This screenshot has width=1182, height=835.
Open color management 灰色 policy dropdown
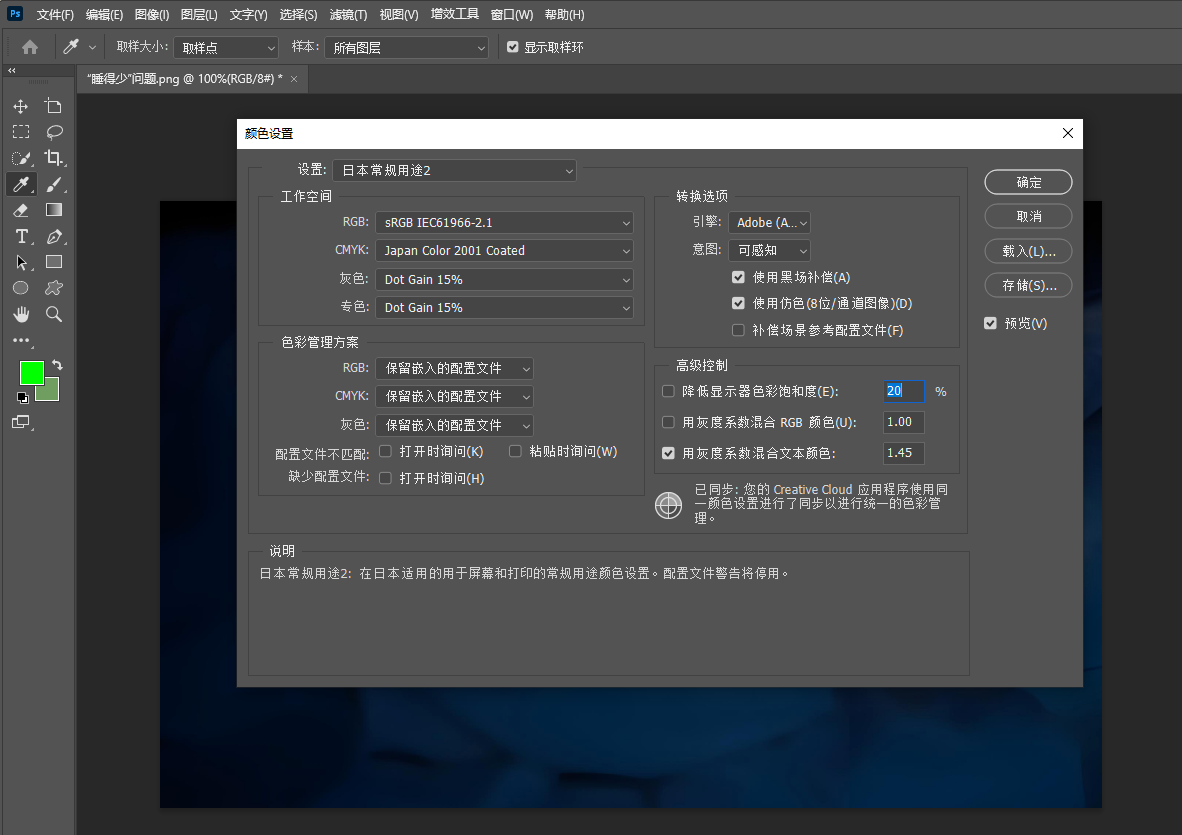coord(455,425)
